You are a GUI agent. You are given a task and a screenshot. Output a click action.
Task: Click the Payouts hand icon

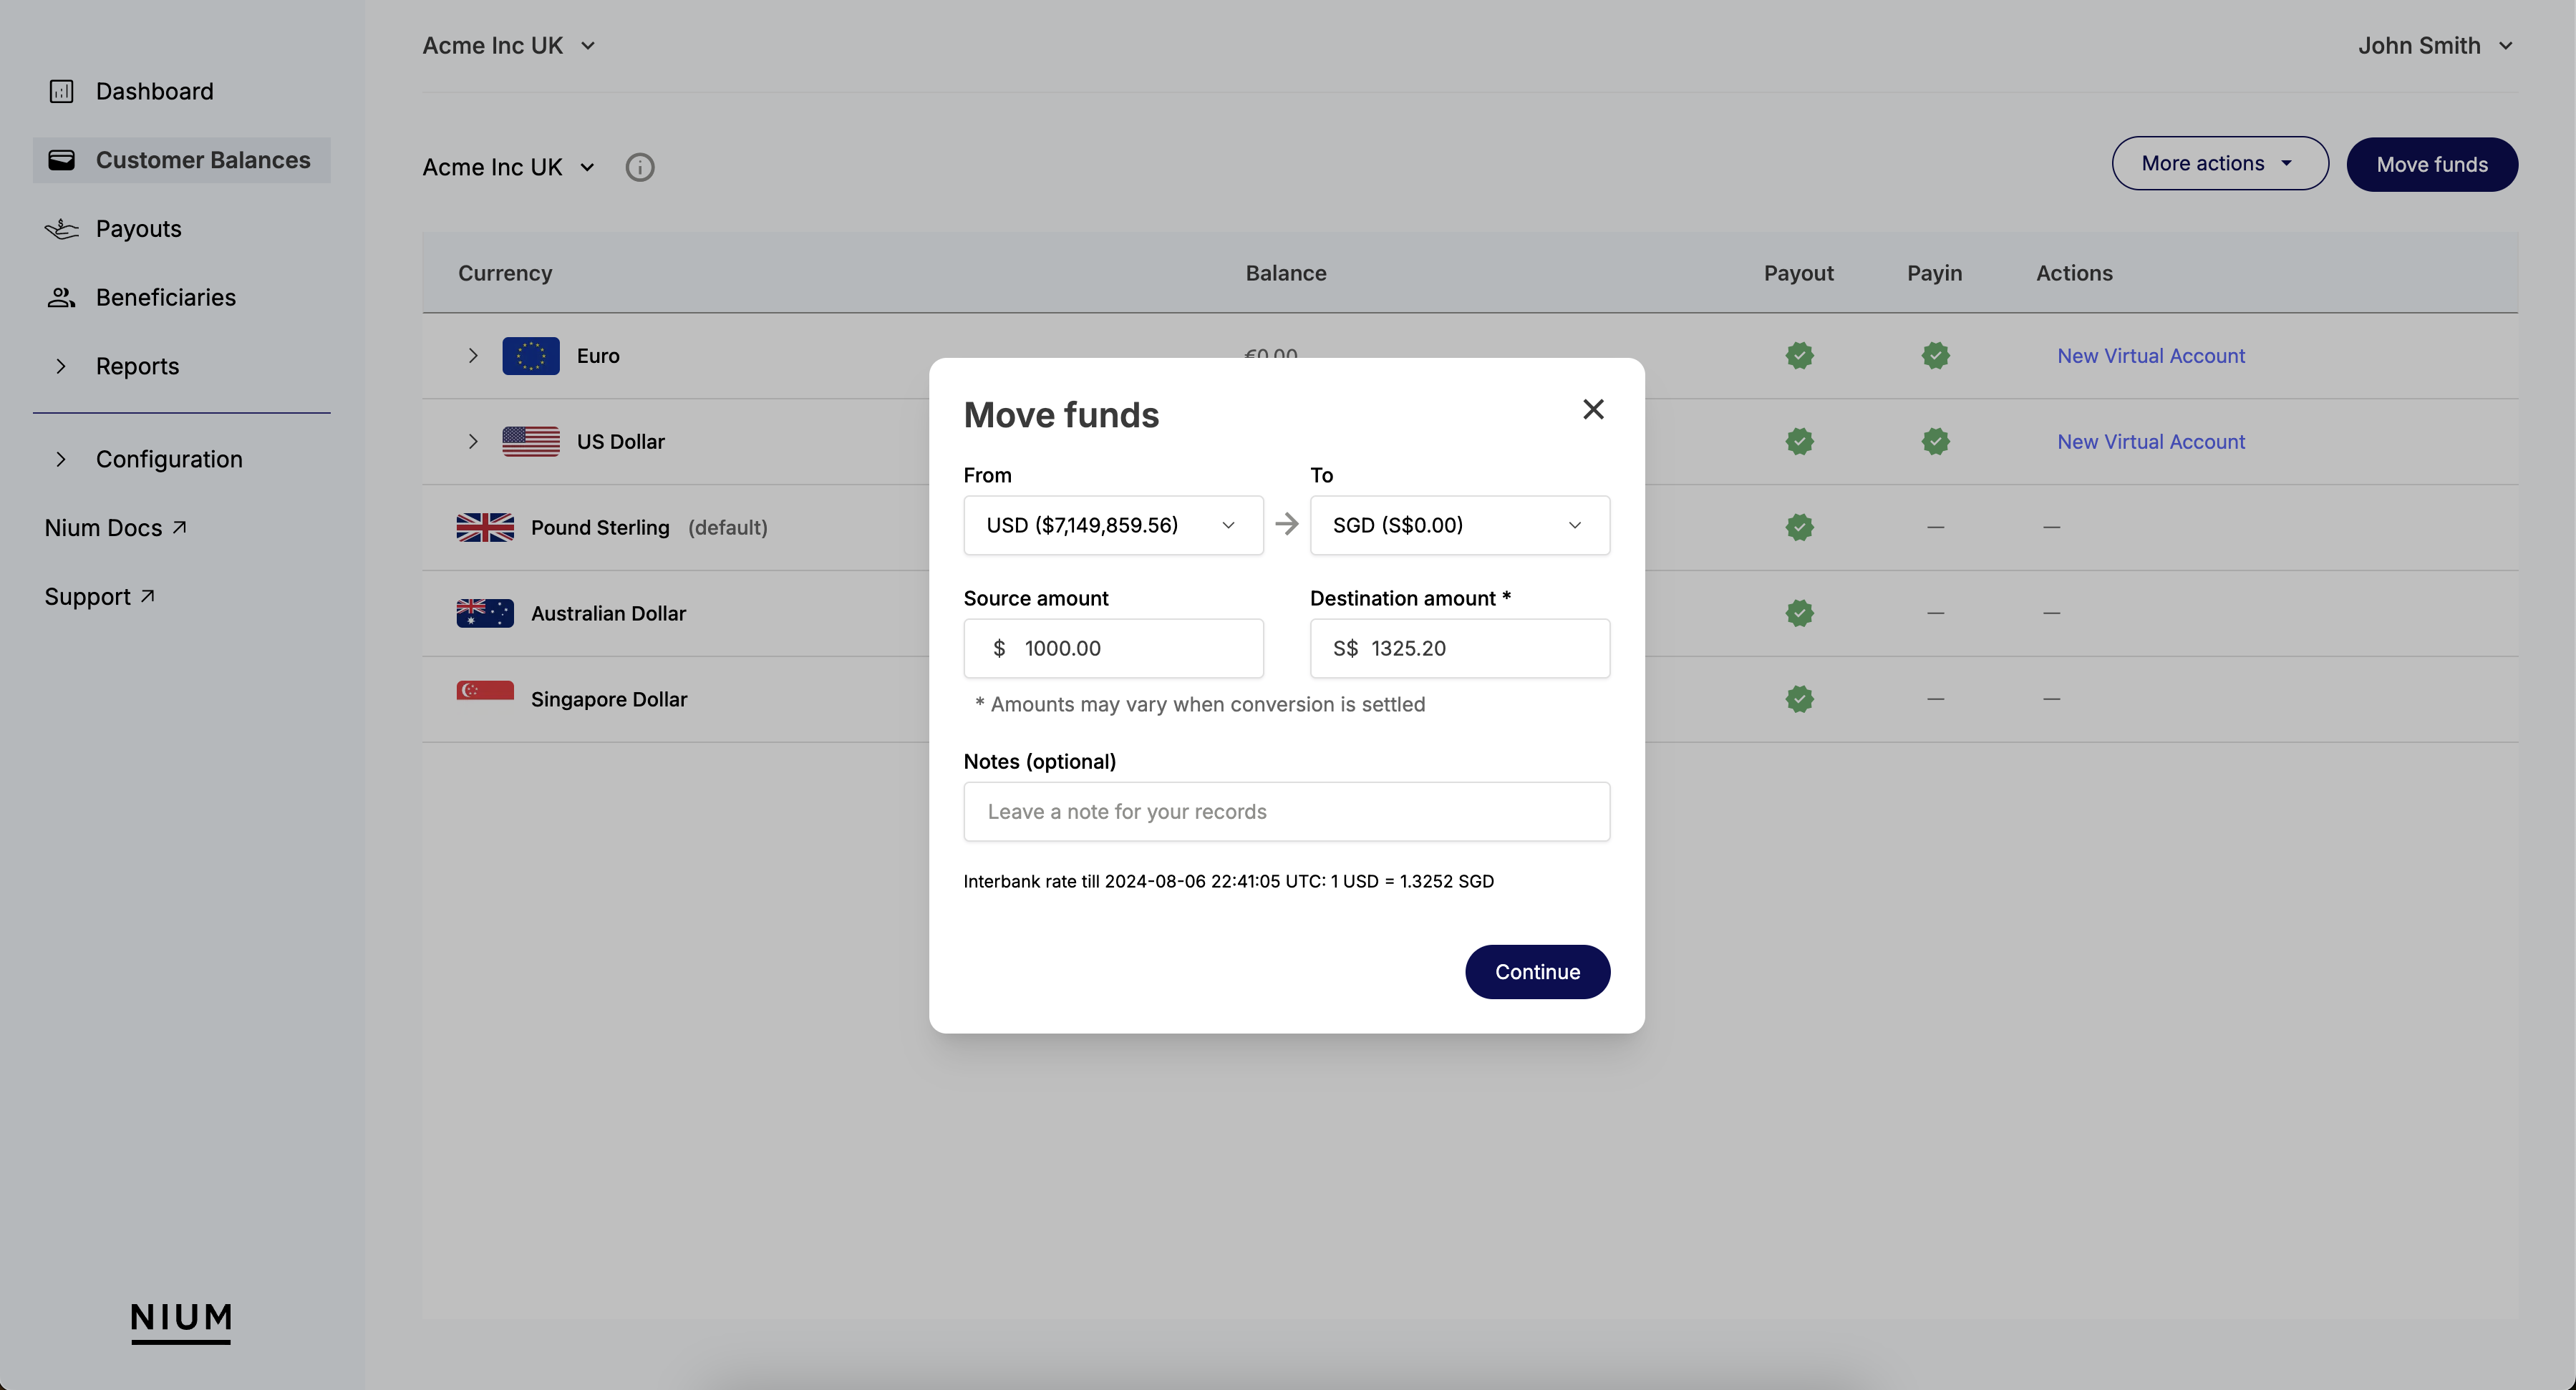pos(61,229)
